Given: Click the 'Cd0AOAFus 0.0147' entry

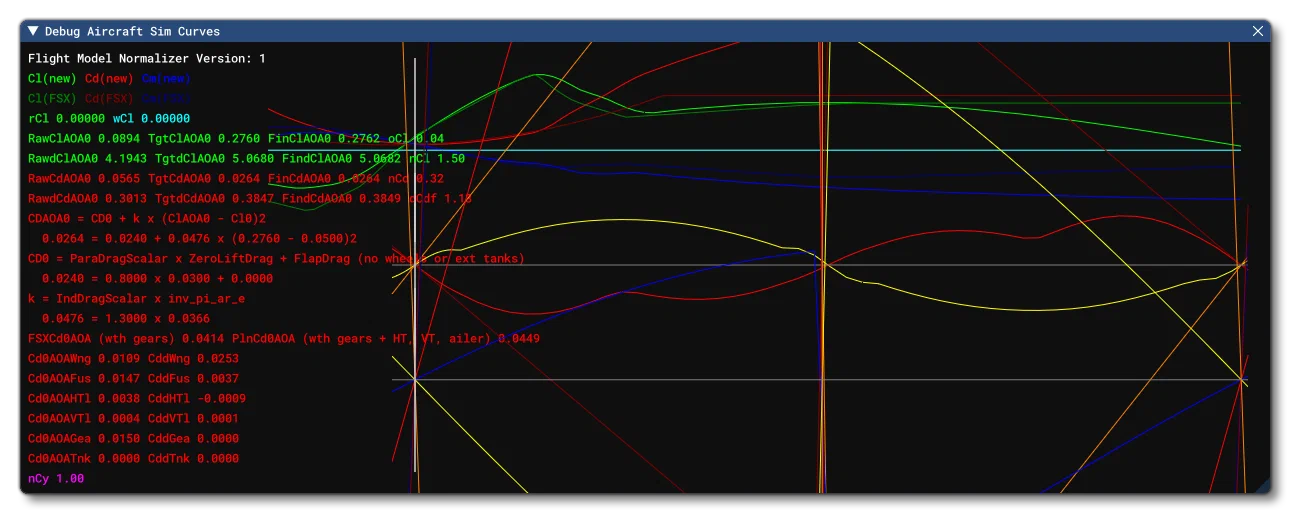Looking at the screenshot, I should pyautogui.click(x=84, y=378).
